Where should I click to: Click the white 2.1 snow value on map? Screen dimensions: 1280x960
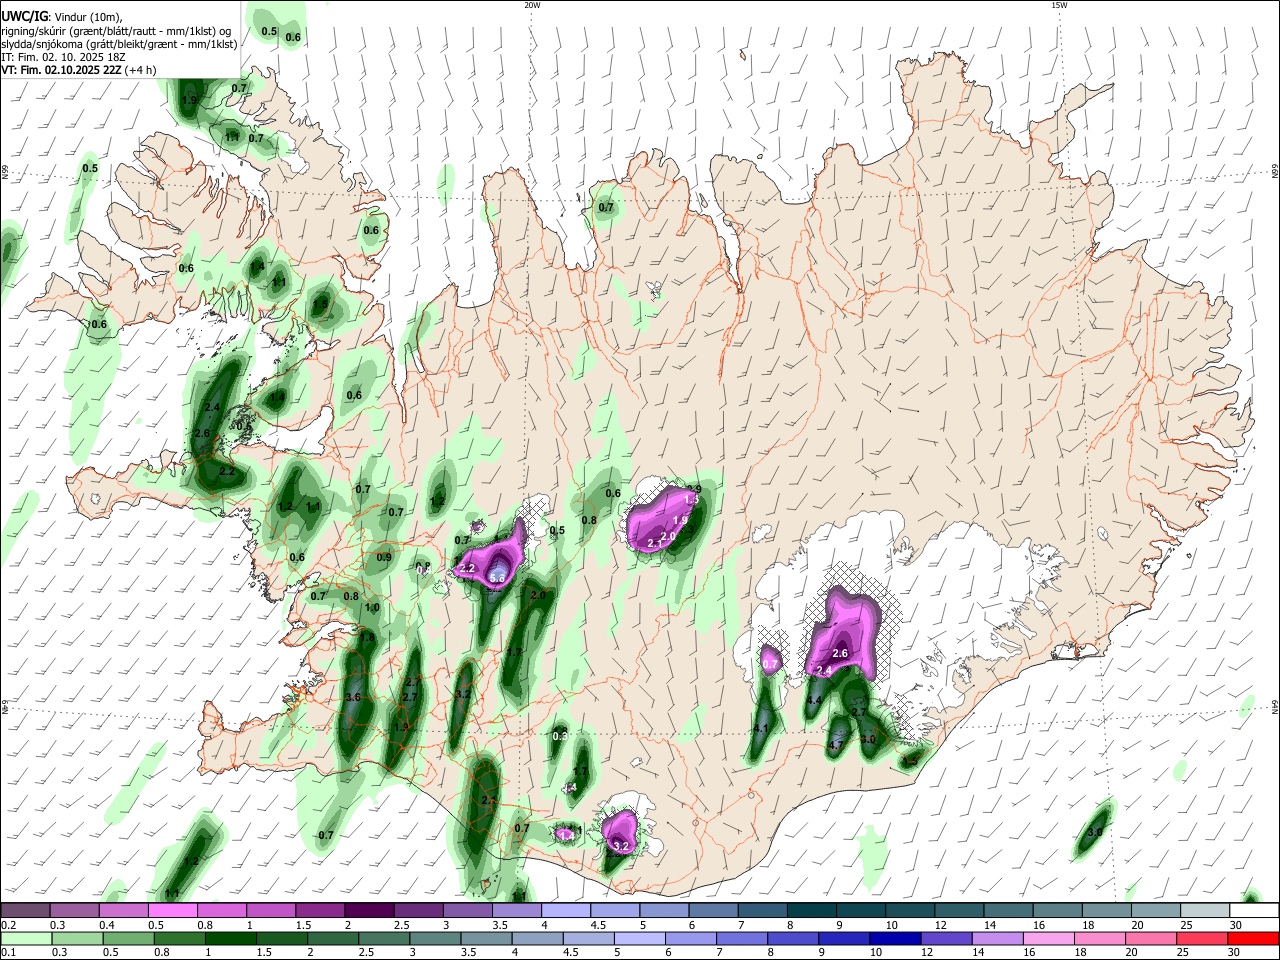pyautogui.click(x=656, y=543)
